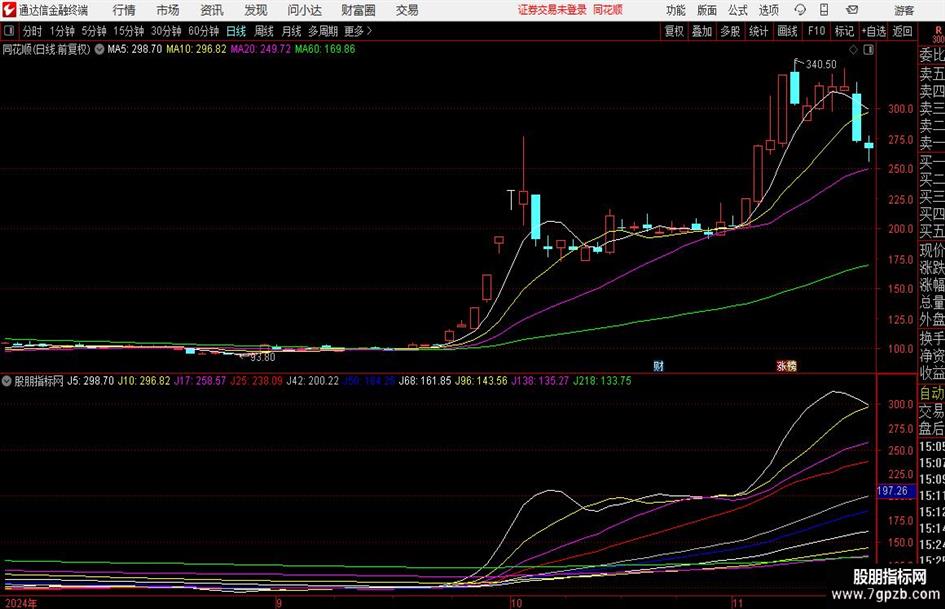Click the month 11 marker on time axis
Image resolution: width=945 pixels, height=609 pixels.
pyautogui.click(x=737, y=603)
